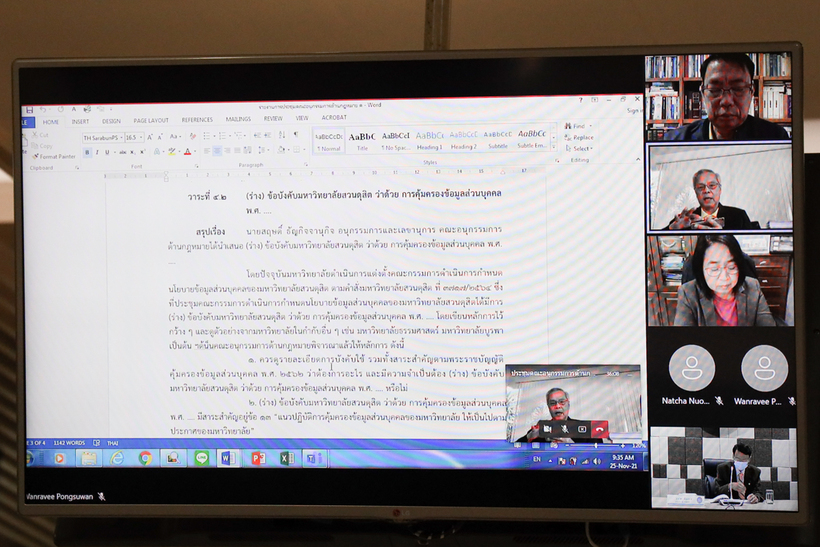This screenshot has width=820, height=547.
Task: Apply Text Effects outline A icon
Action: click(x=157, y=152)
